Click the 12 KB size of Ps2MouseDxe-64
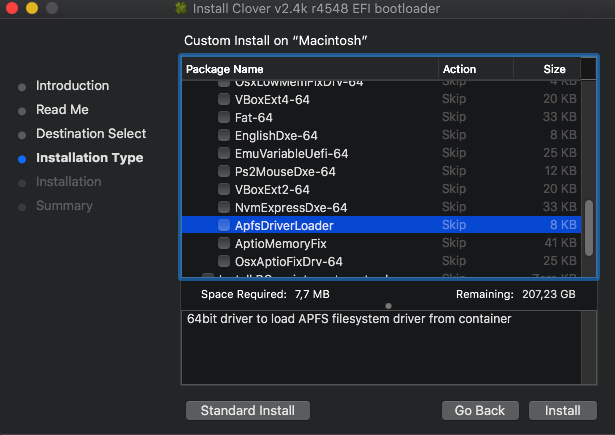The height and width of the screenshot is (435, 615). coord(560,171)
